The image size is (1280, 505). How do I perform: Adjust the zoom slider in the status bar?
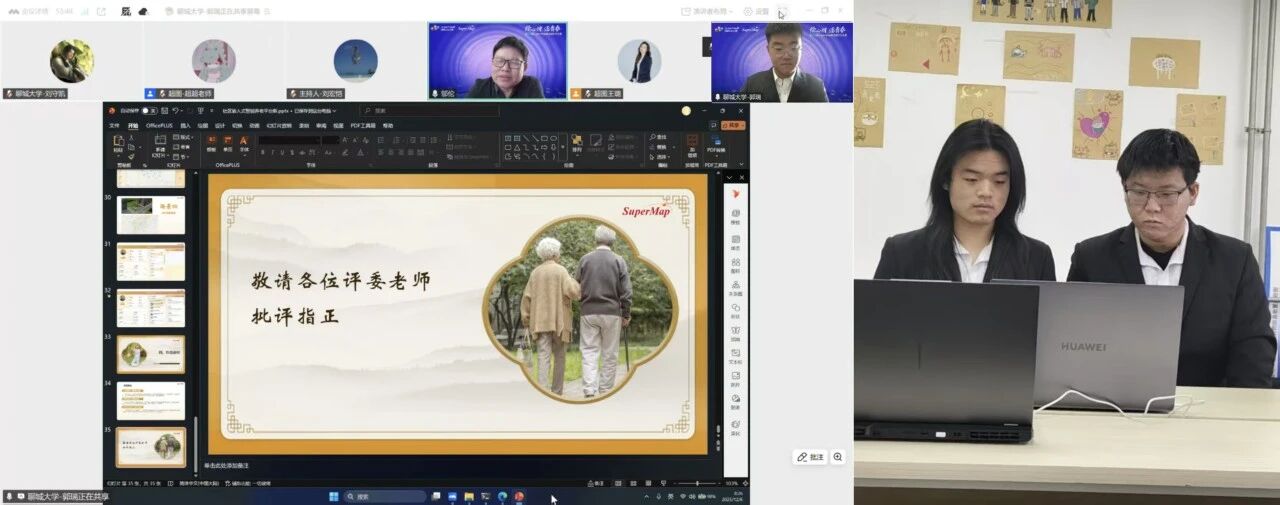697,483
